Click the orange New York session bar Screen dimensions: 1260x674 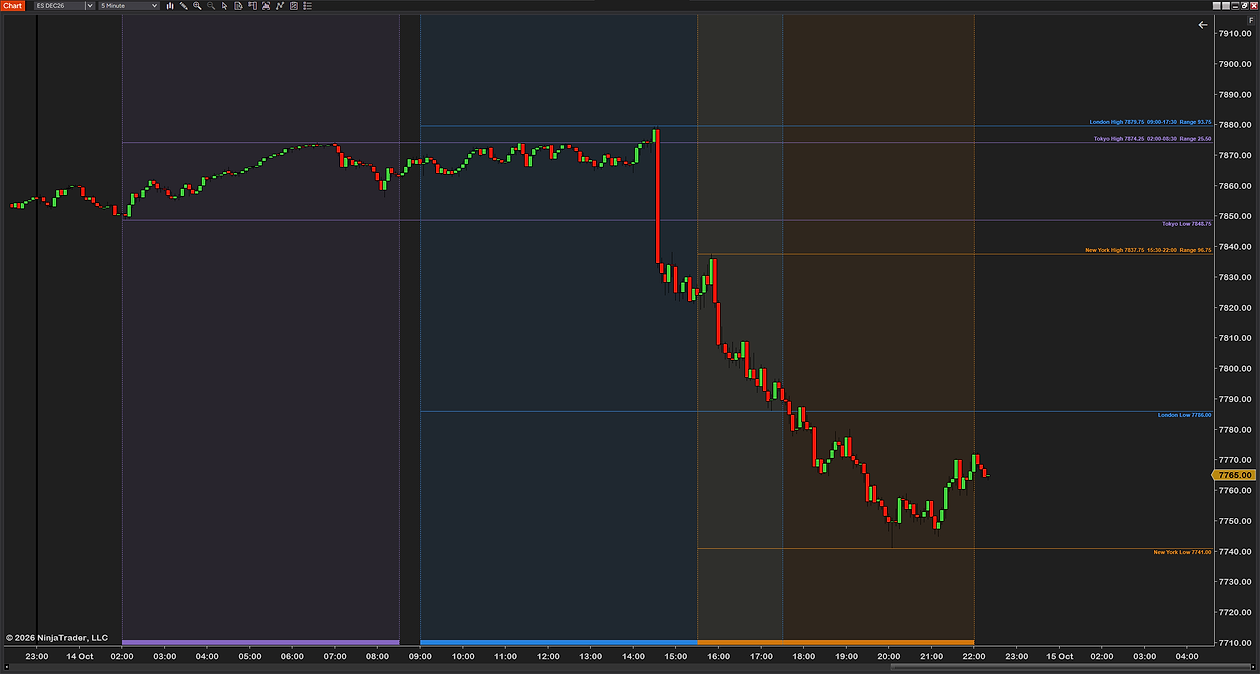point(836,642)
